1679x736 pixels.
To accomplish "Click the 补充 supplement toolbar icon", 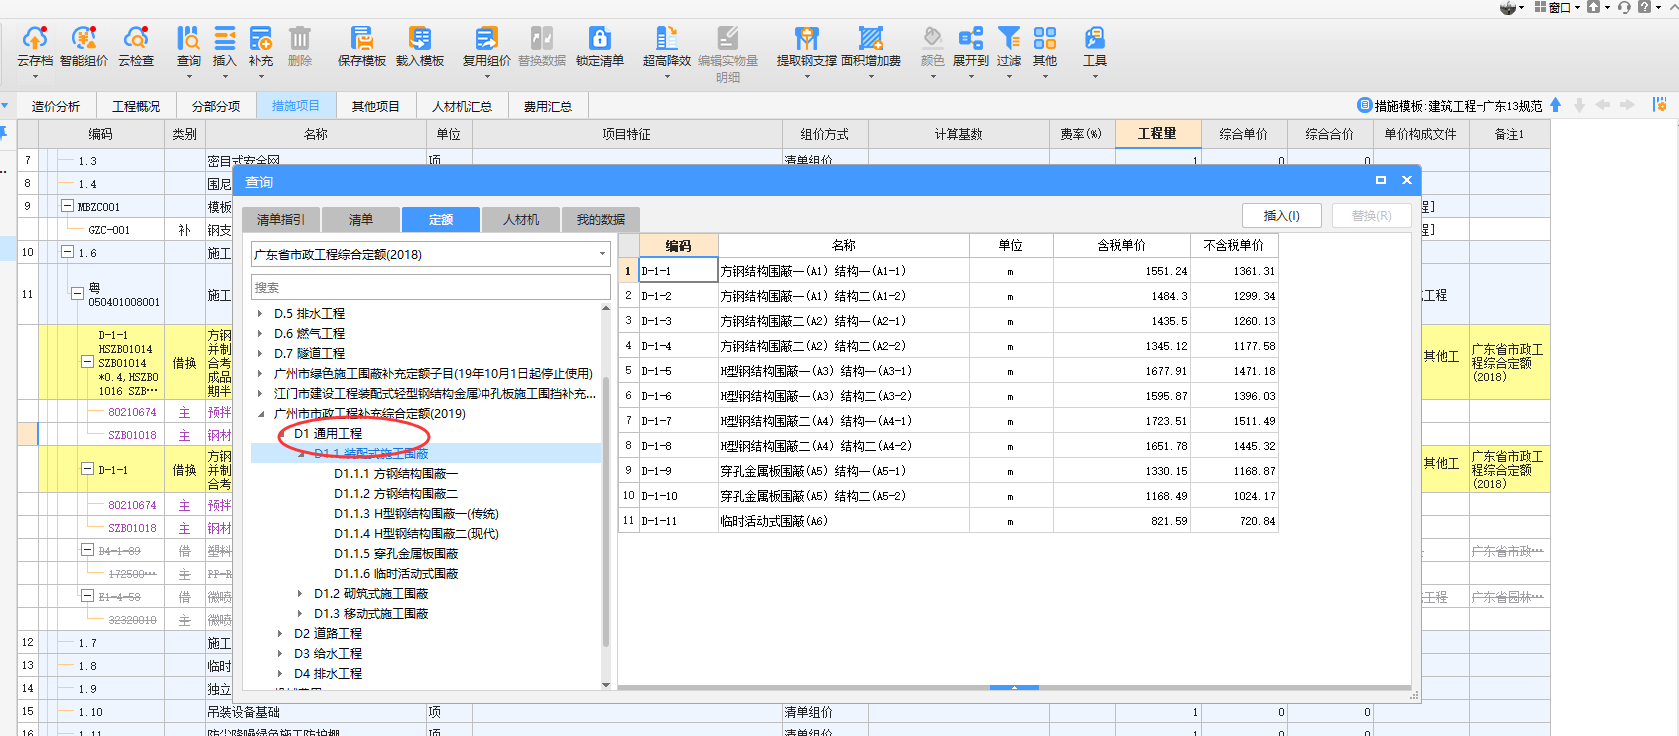I will [261, 47].
